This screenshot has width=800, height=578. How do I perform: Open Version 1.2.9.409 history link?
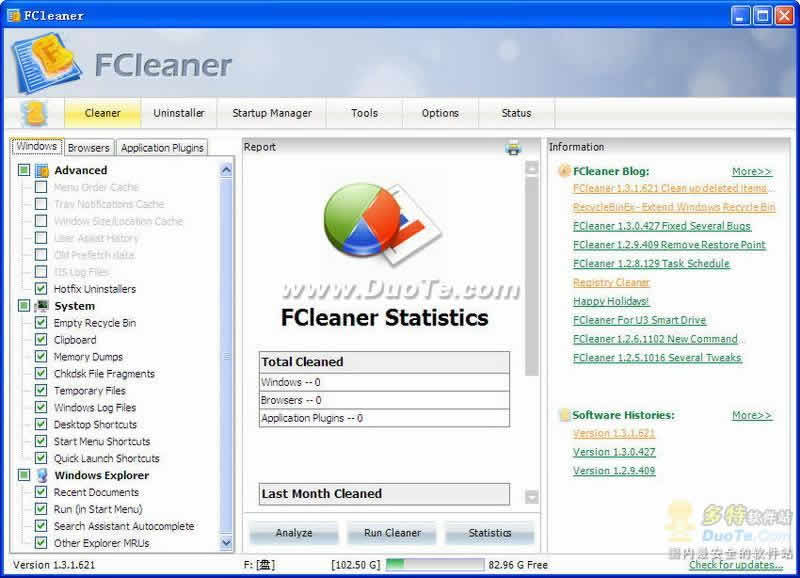point(614,471)
